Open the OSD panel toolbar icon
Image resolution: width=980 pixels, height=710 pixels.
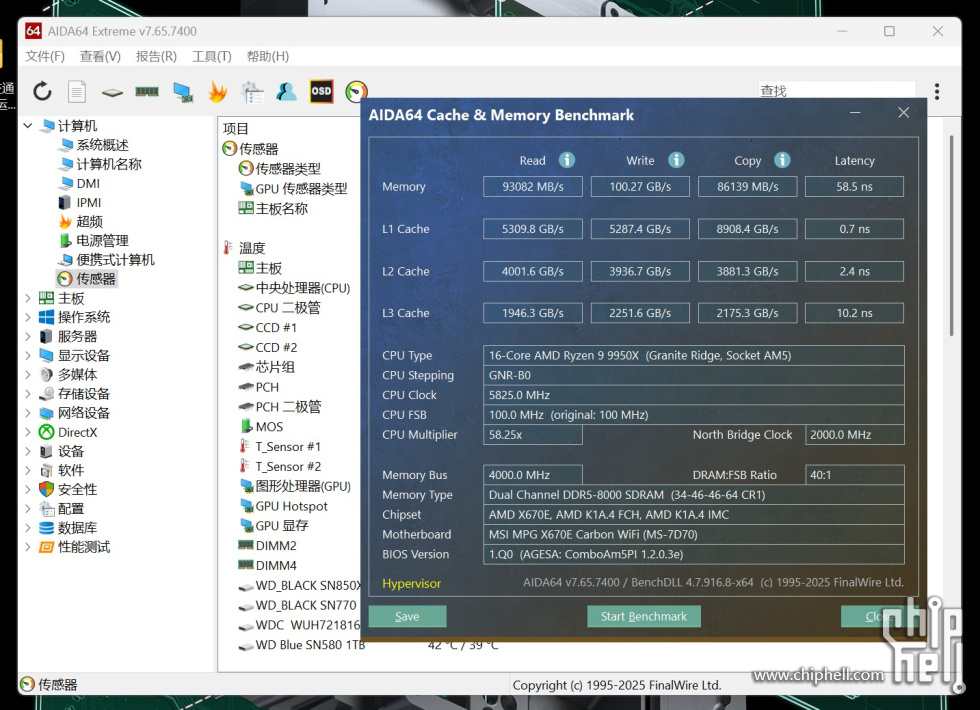(321, 91)
